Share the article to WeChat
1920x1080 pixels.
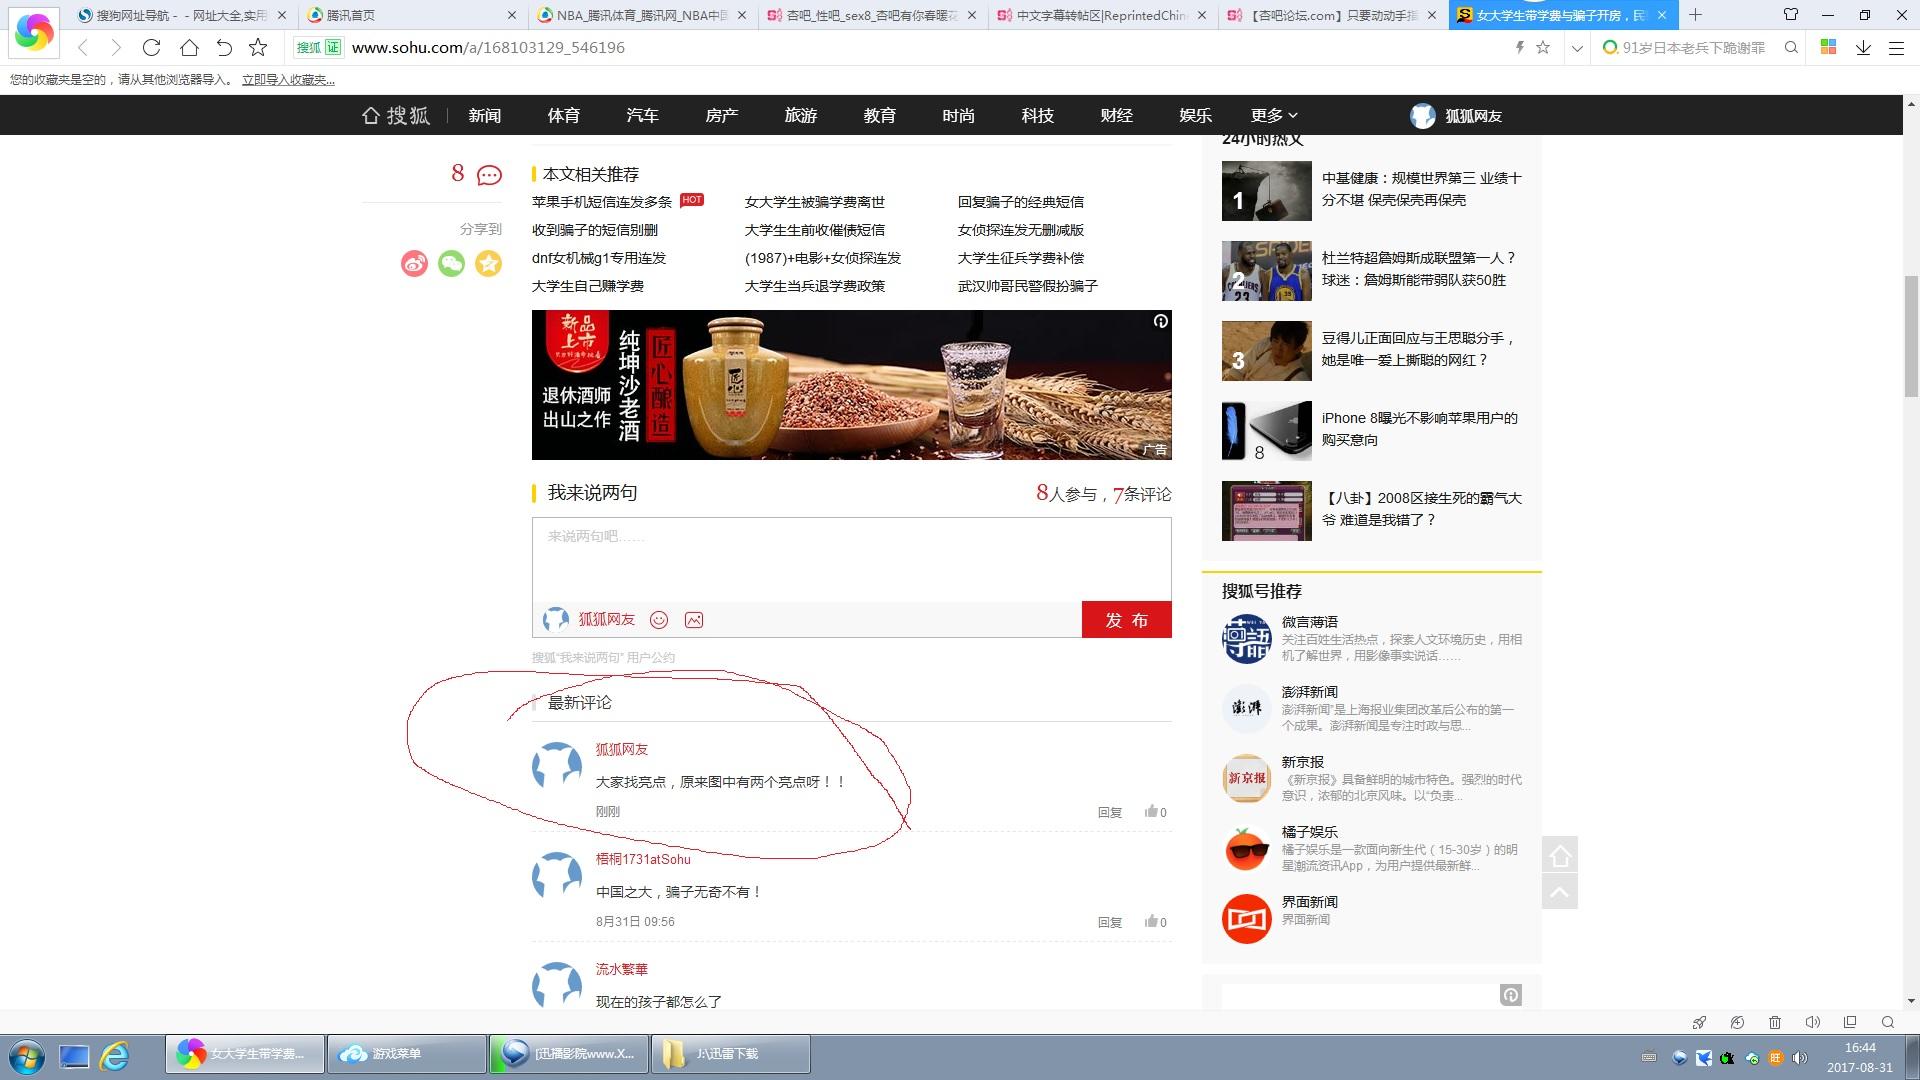tap(451, 263)
